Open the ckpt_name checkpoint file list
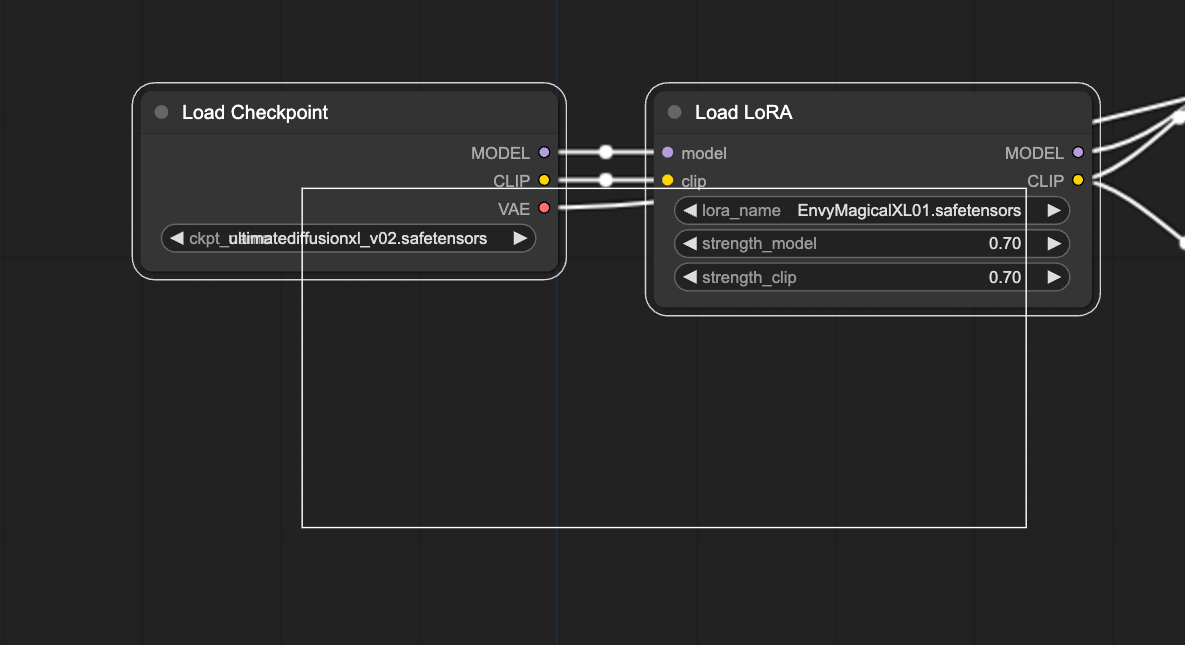 [x=348, y=238]
